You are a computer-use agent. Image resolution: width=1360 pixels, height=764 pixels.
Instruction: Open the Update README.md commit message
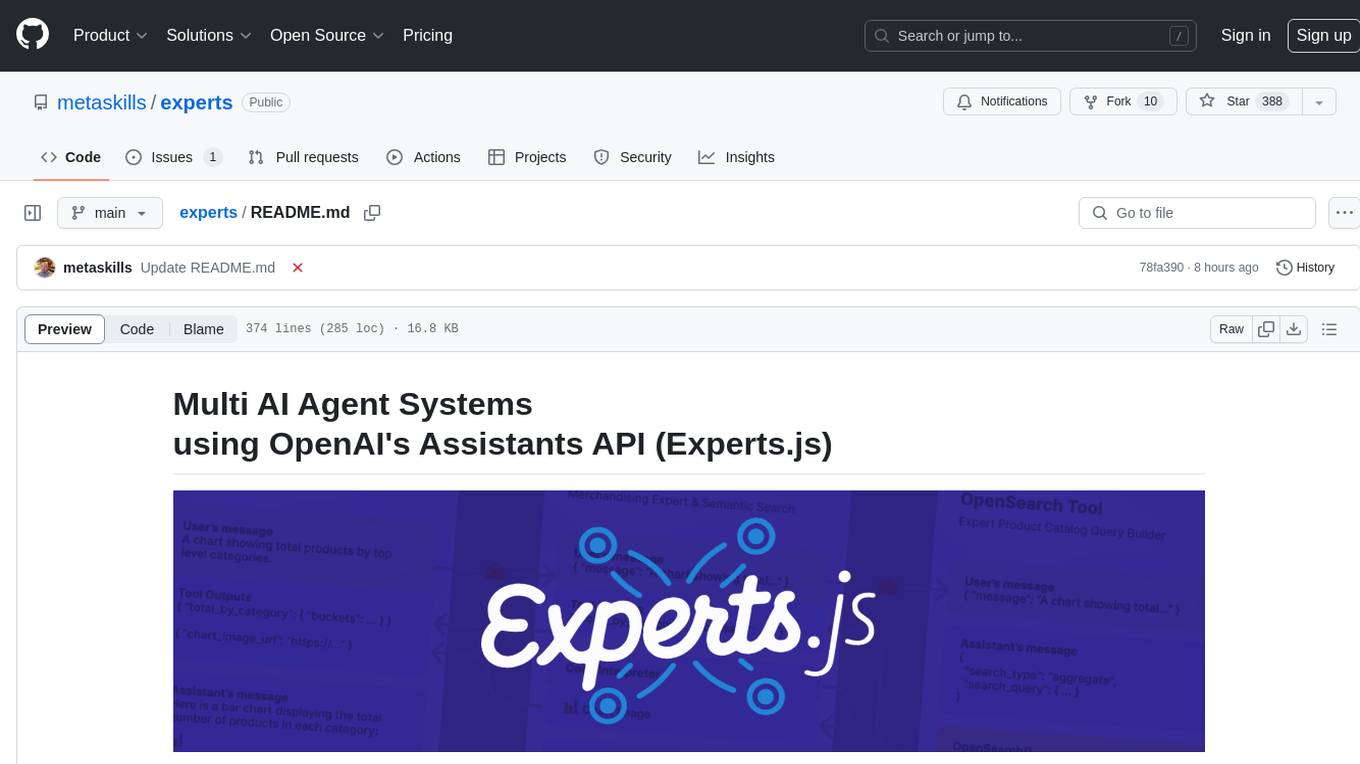pyautogui.click(x=207, y=267)
